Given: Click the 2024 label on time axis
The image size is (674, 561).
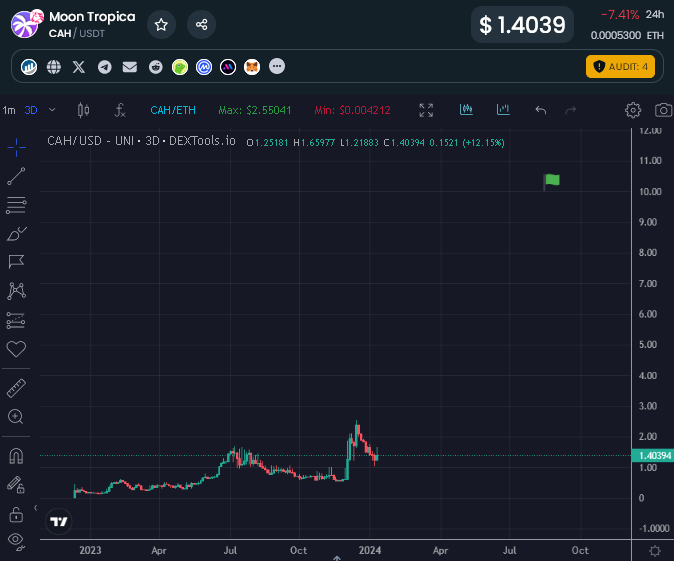Looking at the screenshot, I should [x=370, y=550].
